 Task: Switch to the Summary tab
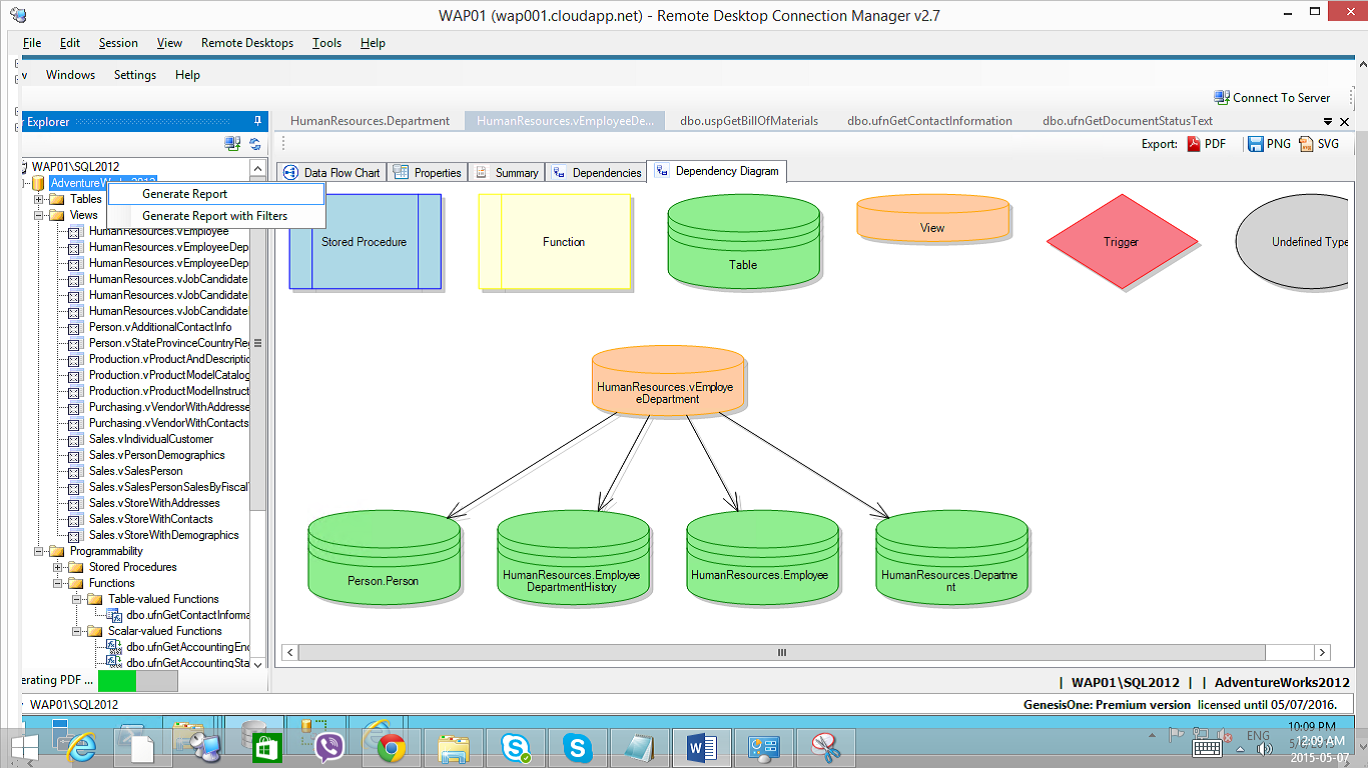click(507, 172)
